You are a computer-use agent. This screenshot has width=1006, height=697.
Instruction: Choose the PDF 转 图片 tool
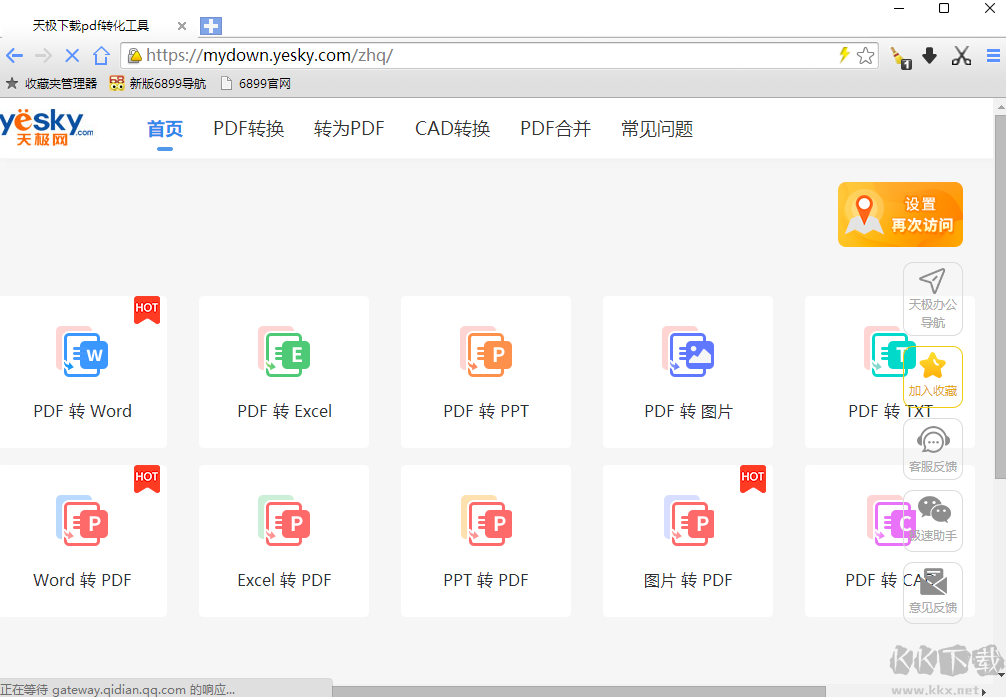click(688, 352)
